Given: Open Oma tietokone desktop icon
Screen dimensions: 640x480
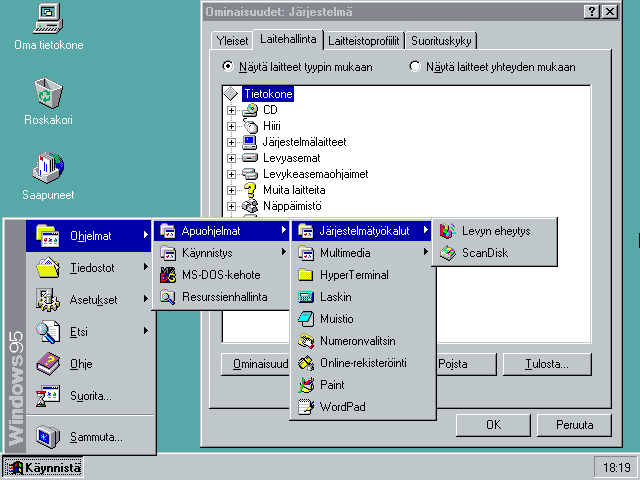Looking at the screenshot, I should click(x=48, y=18).
